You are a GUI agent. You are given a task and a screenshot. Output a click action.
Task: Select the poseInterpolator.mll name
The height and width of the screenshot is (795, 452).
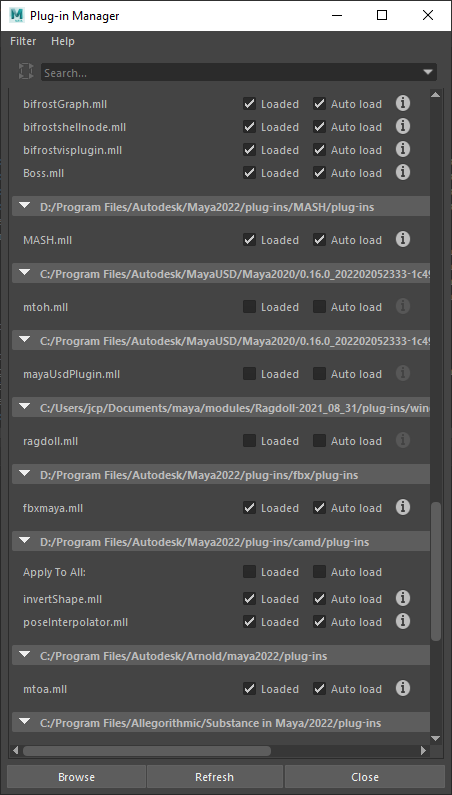75,622
